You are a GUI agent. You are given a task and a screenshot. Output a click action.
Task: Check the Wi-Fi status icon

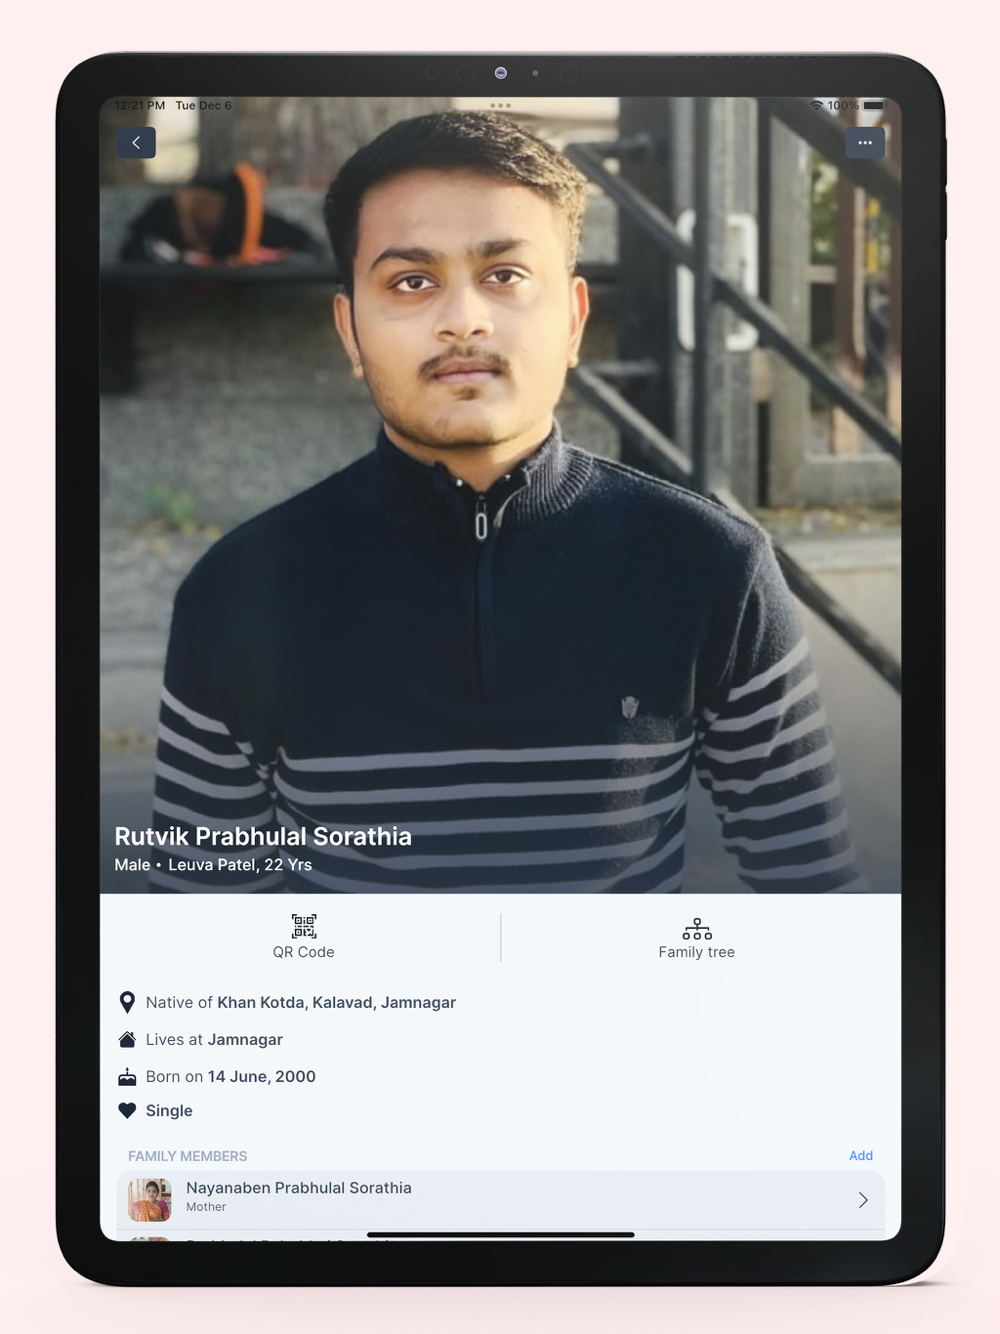click(x=817, y=105)
